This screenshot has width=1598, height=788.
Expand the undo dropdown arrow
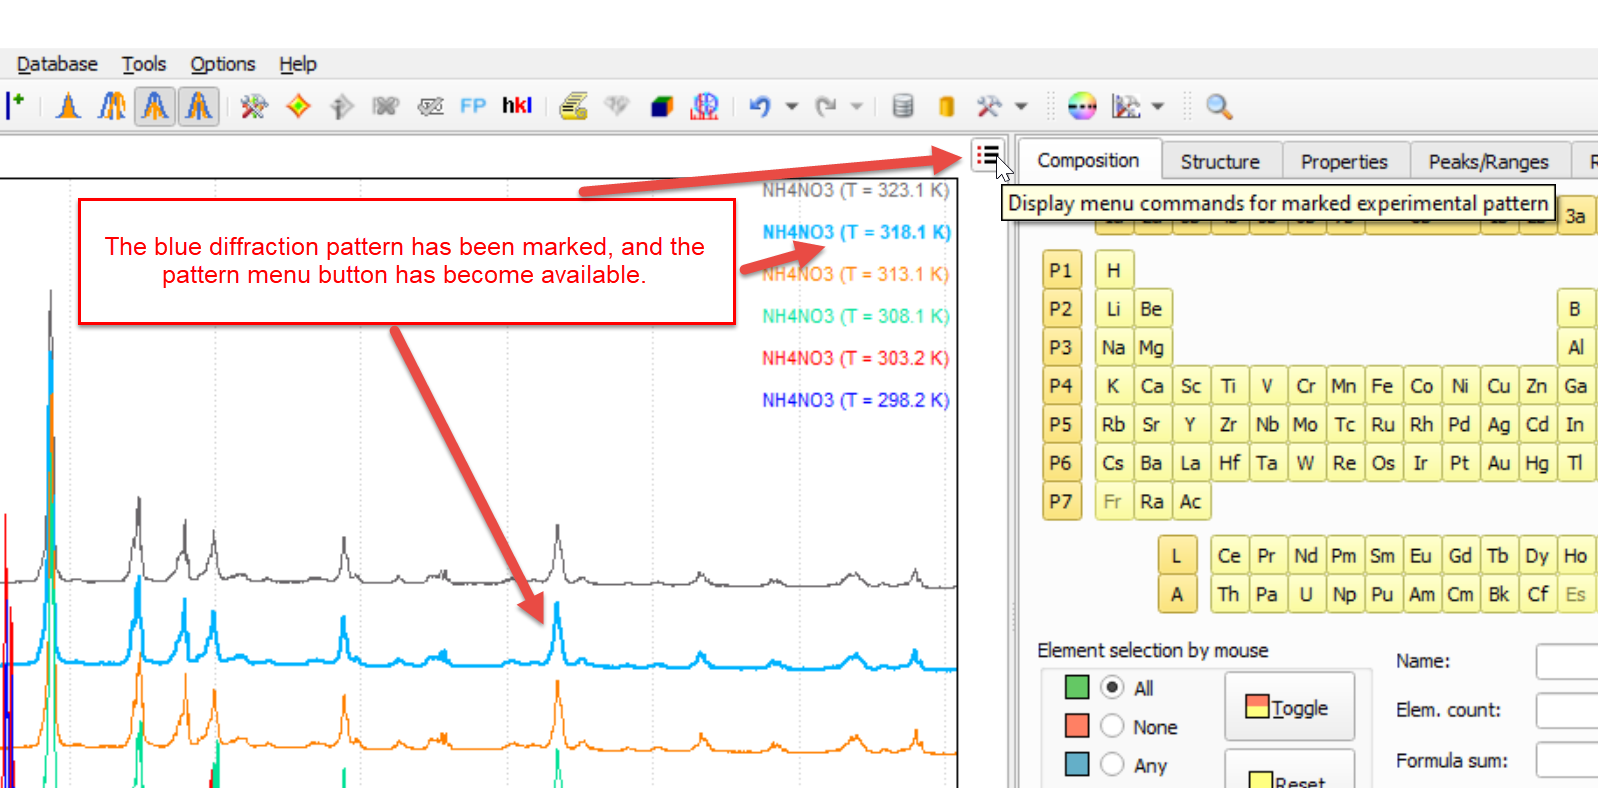tap(791, 106)
